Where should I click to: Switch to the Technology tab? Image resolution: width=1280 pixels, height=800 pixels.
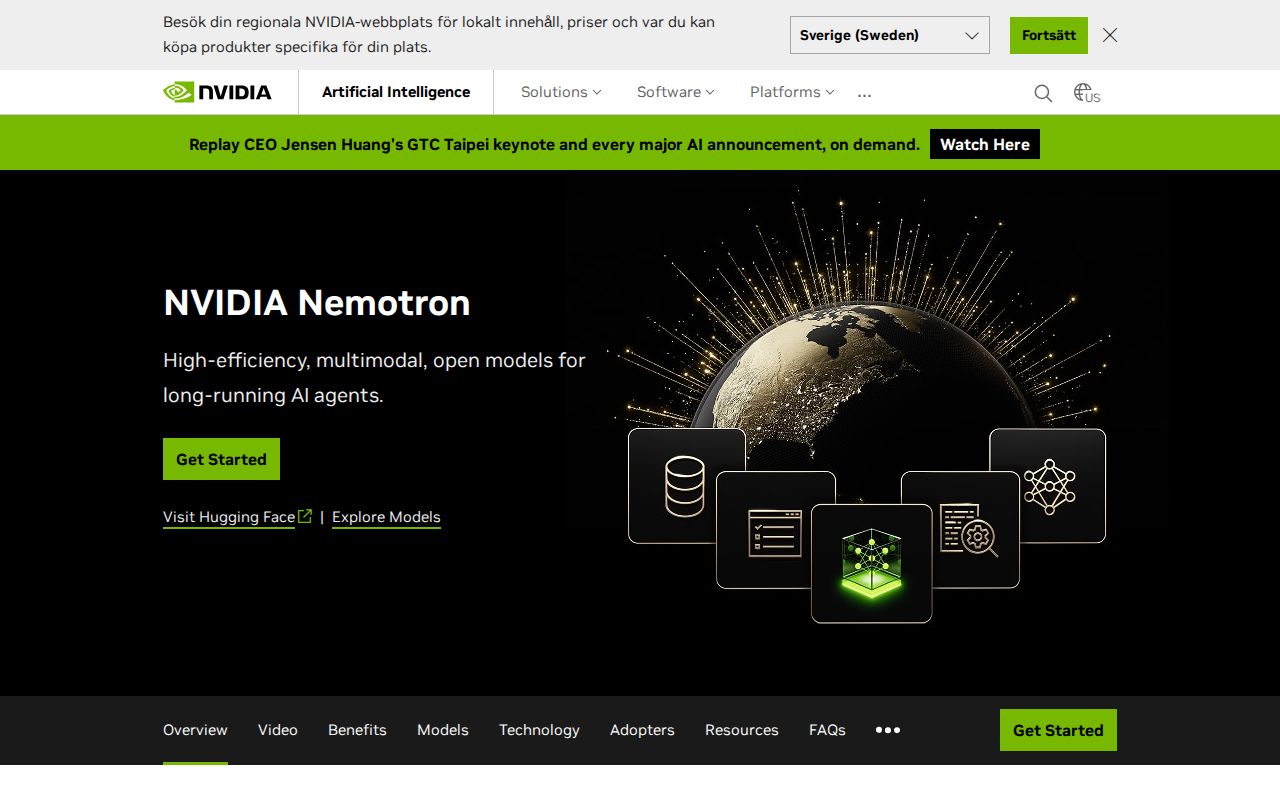point(539,730)
